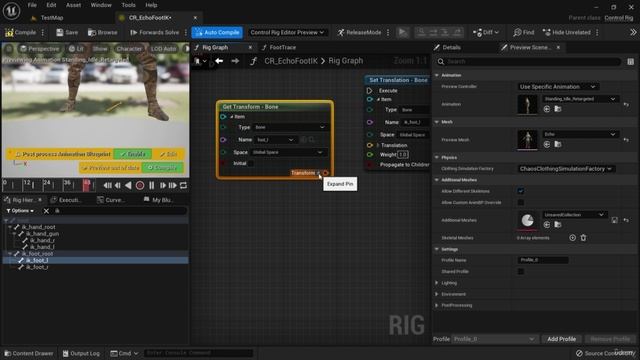This screenshot has width=640, height=360.
Task: Close the Rig Graph tab
Action: click(250, 47)
